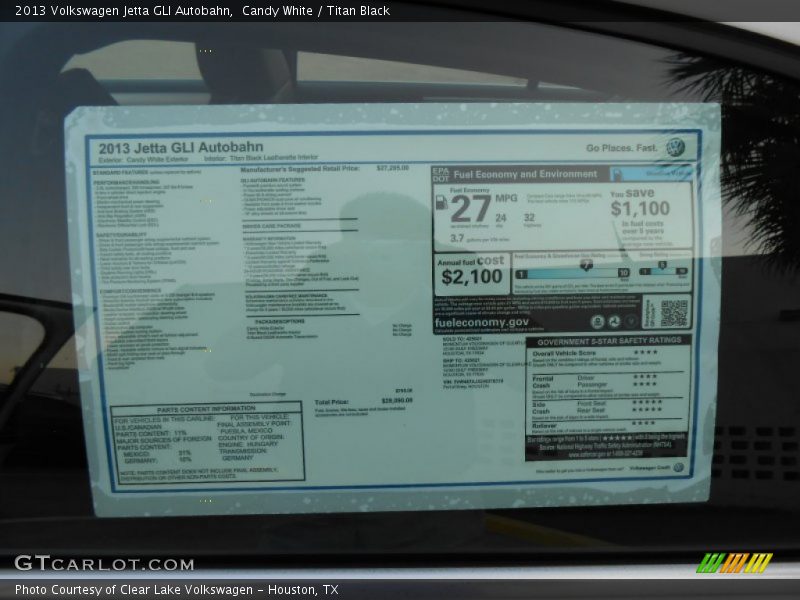
Task: Click the '32' highway MPG value
Action: pyautogui.click(x=529, y=217)
